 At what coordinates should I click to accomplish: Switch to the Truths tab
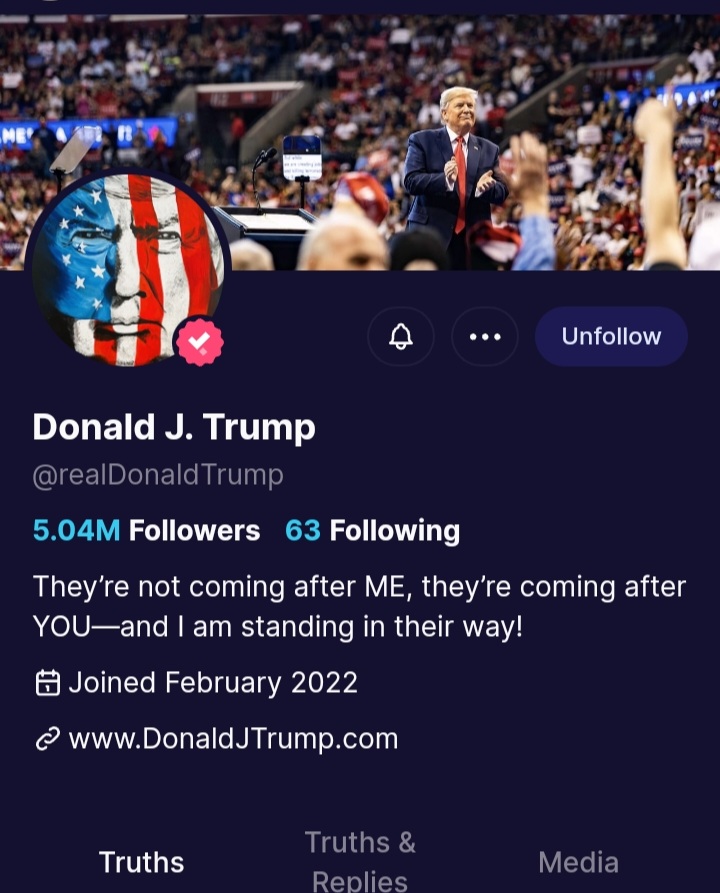pyautogui.click(x=141, y=862)
